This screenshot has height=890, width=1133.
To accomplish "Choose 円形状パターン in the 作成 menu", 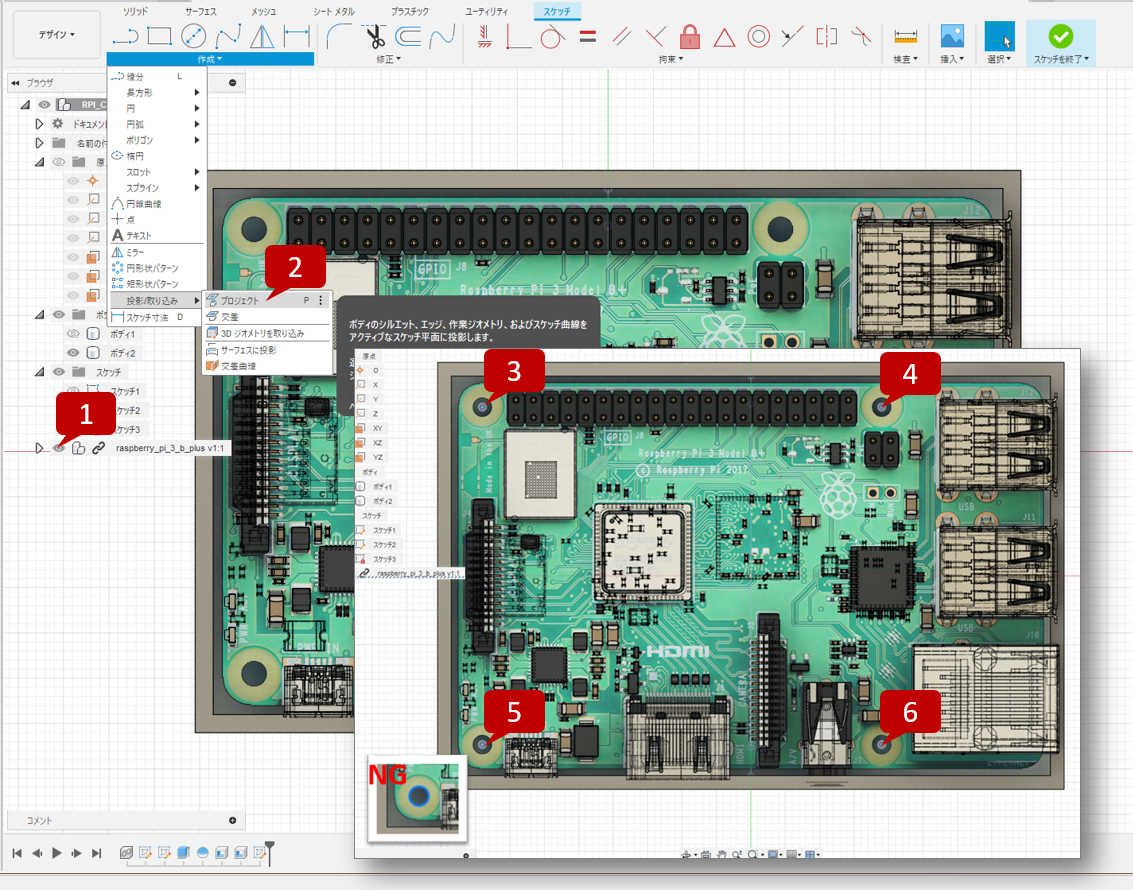I will [x=152, y=268].
